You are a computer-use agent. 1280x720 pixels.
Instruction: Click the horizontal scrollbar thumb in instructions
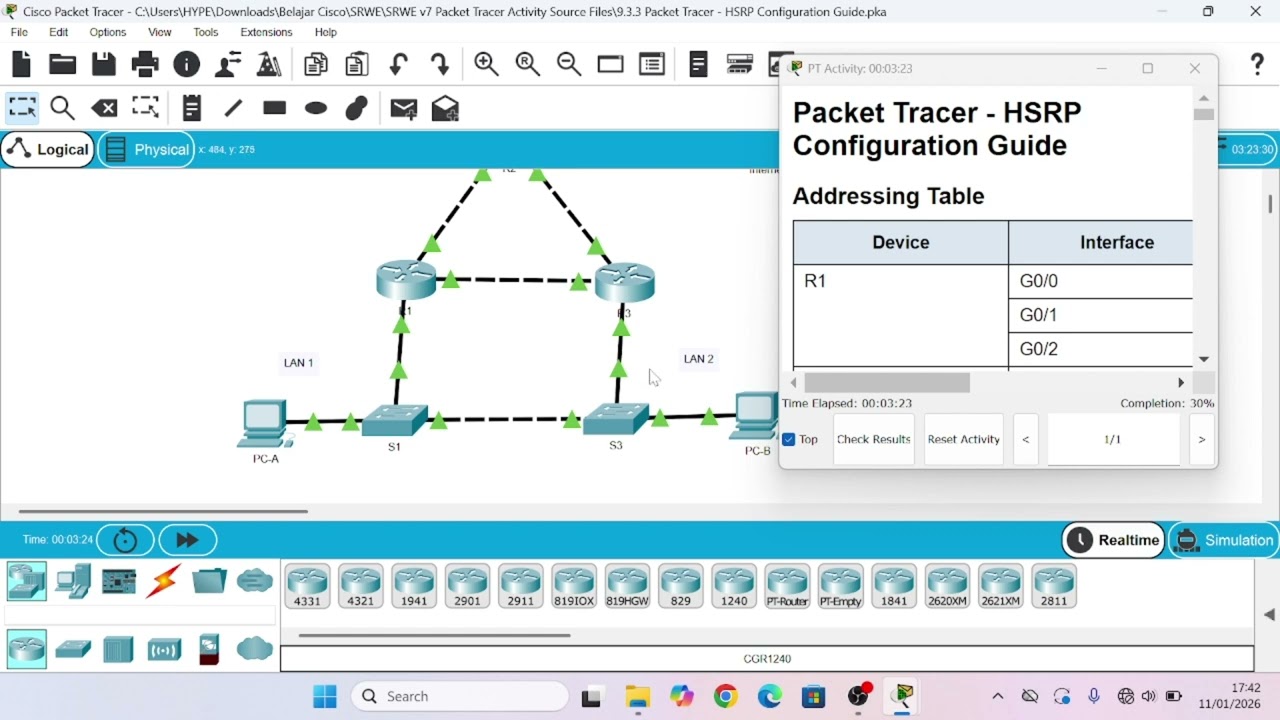coord(887,383)
